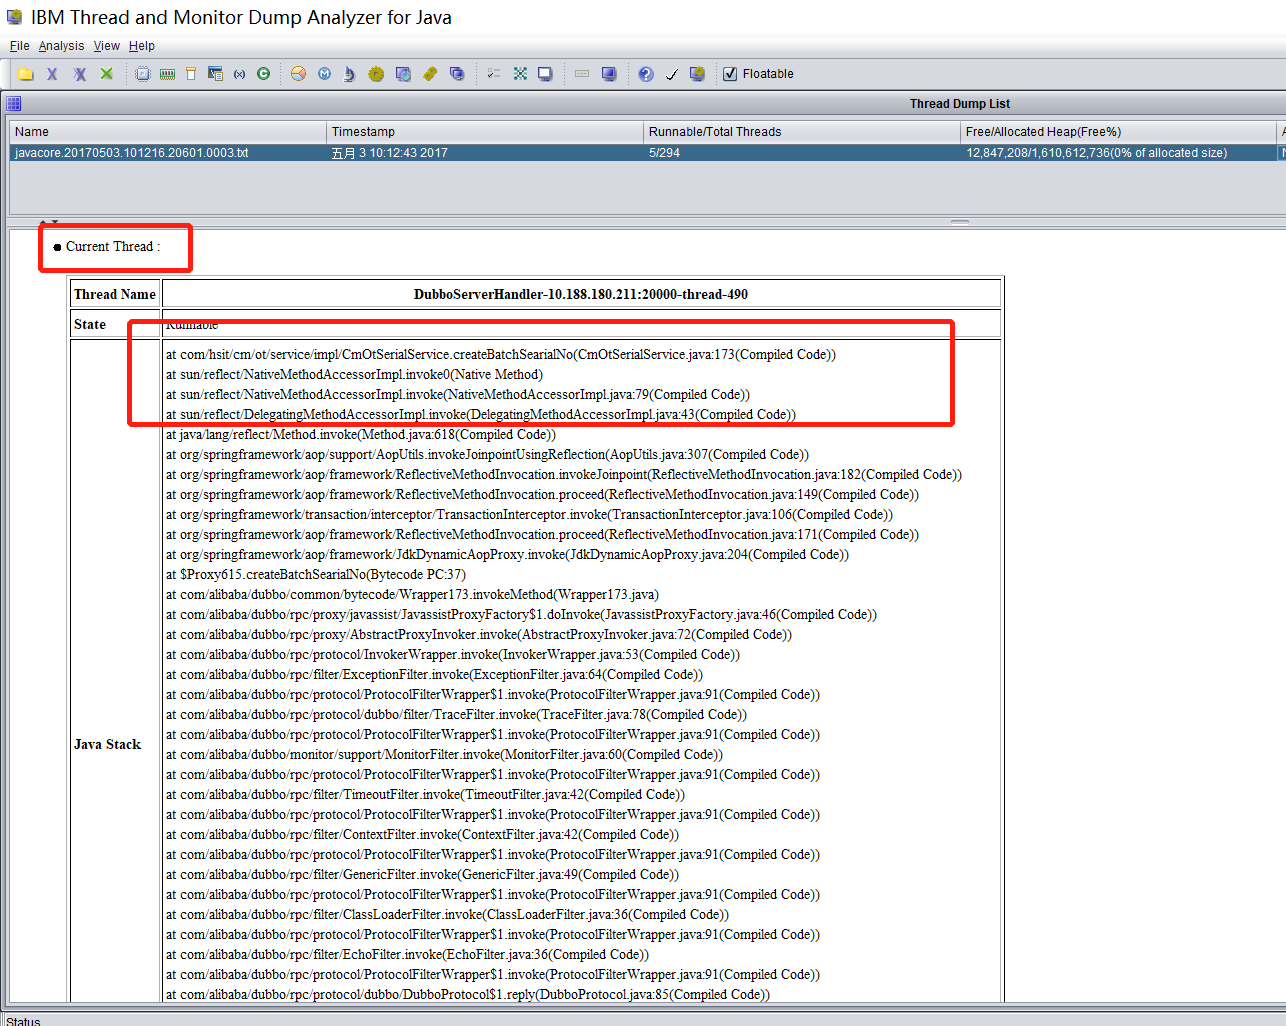The image size is (1286, 1026).
Task: Open the View menu
Action: coord(107,46)
